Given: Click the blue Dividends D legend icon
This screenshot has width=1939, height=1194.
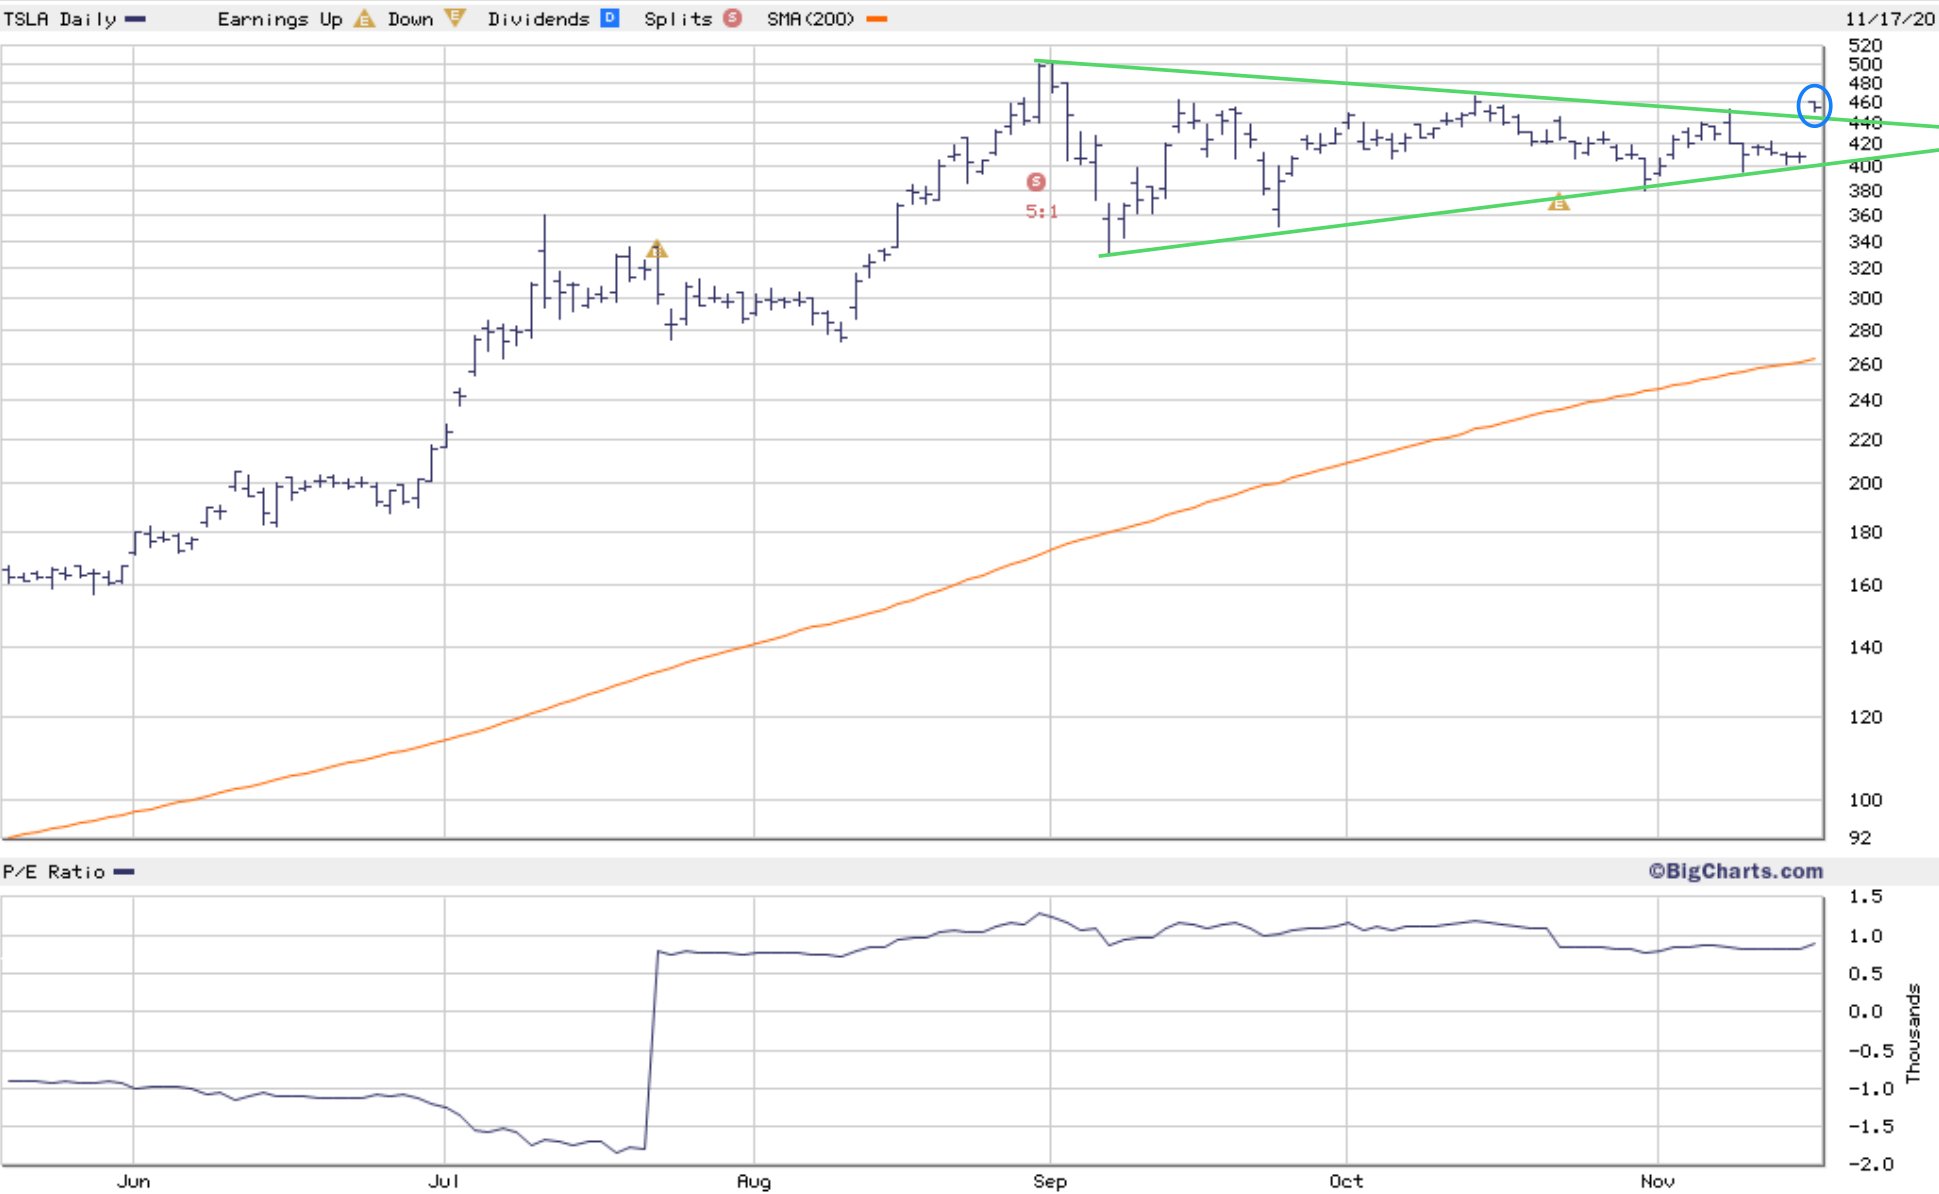Looking at the screenshot, I should click(609, 18).
